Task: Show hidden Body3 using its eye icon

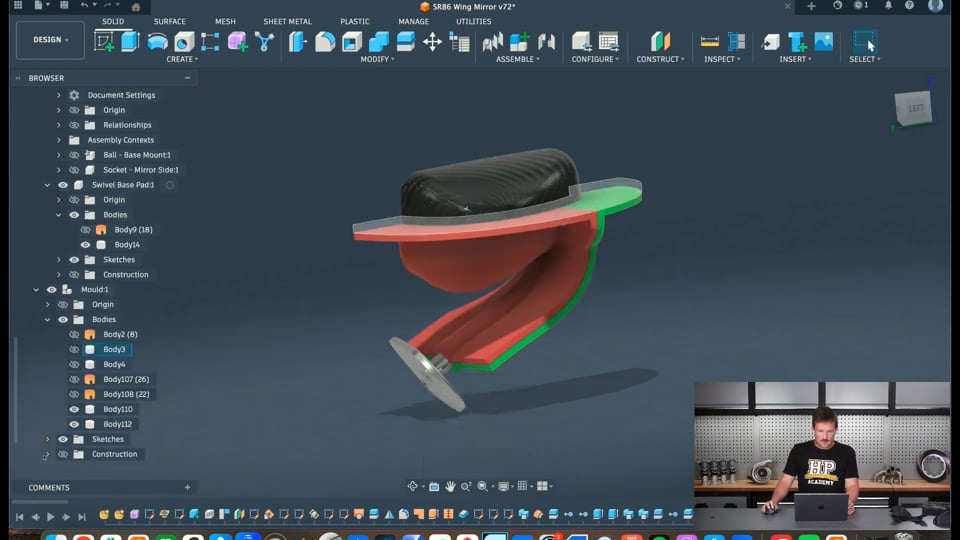Action: point(74,350)
